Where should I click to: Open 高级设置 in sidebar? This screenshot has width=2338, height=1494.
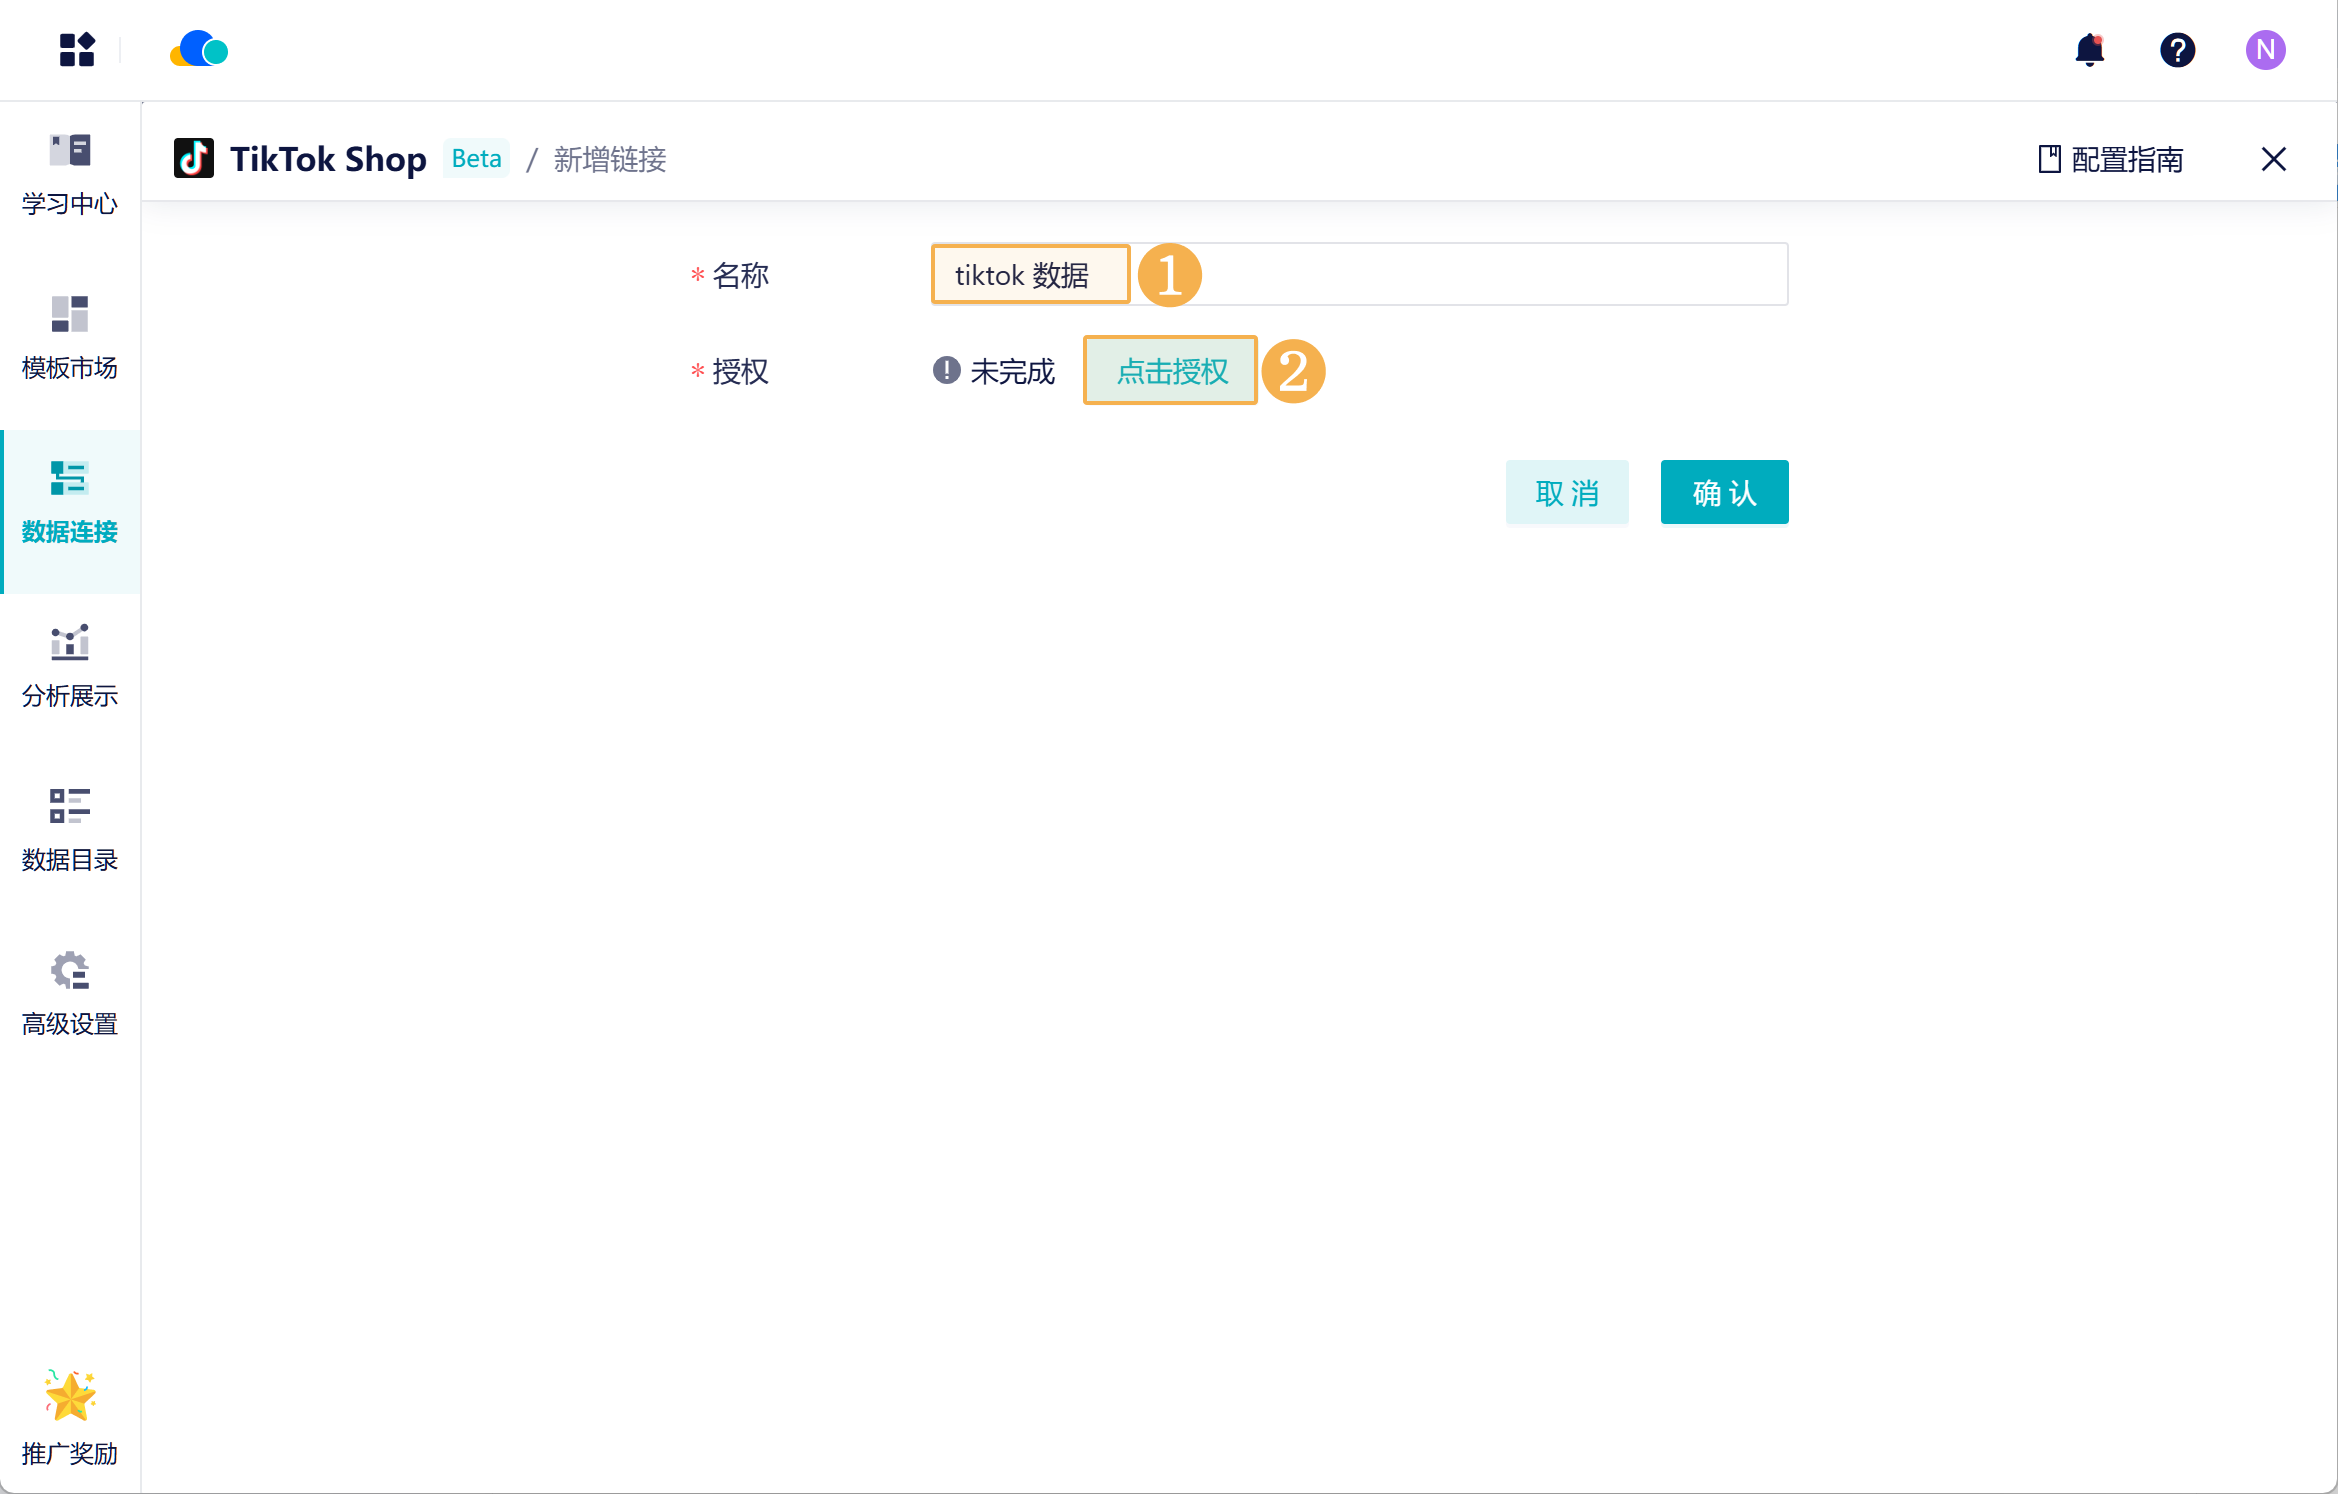[70, 995]
